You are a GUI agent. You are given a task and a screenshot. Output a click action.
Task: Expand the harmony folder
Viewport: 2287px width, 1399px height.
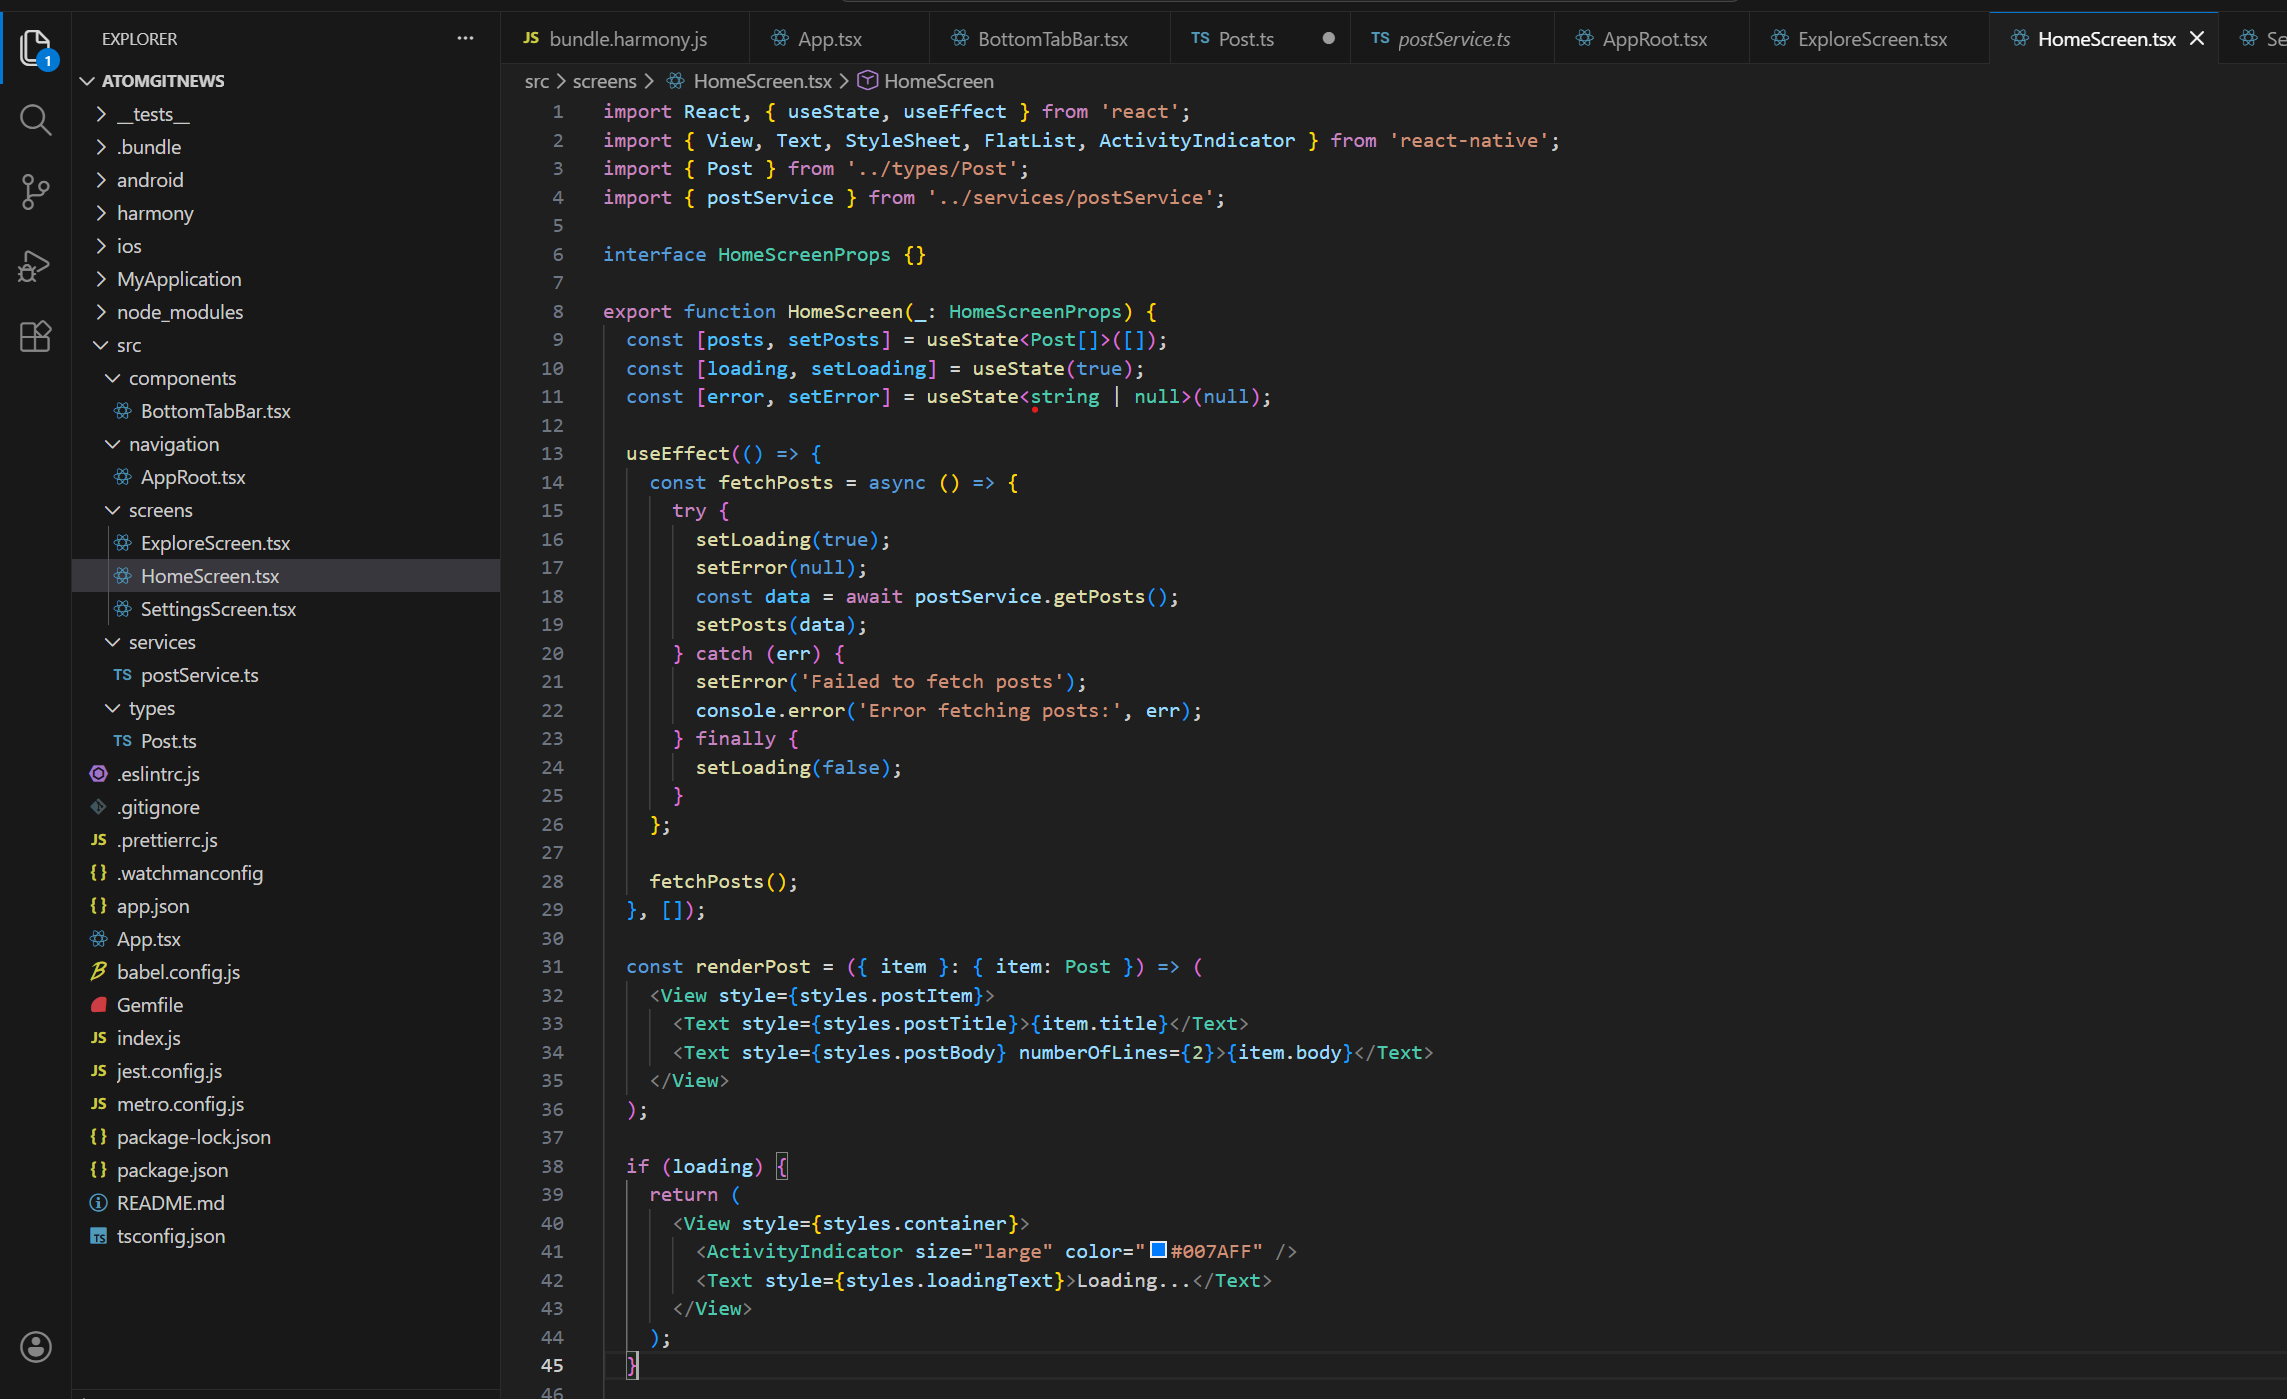tap(101, 213)
